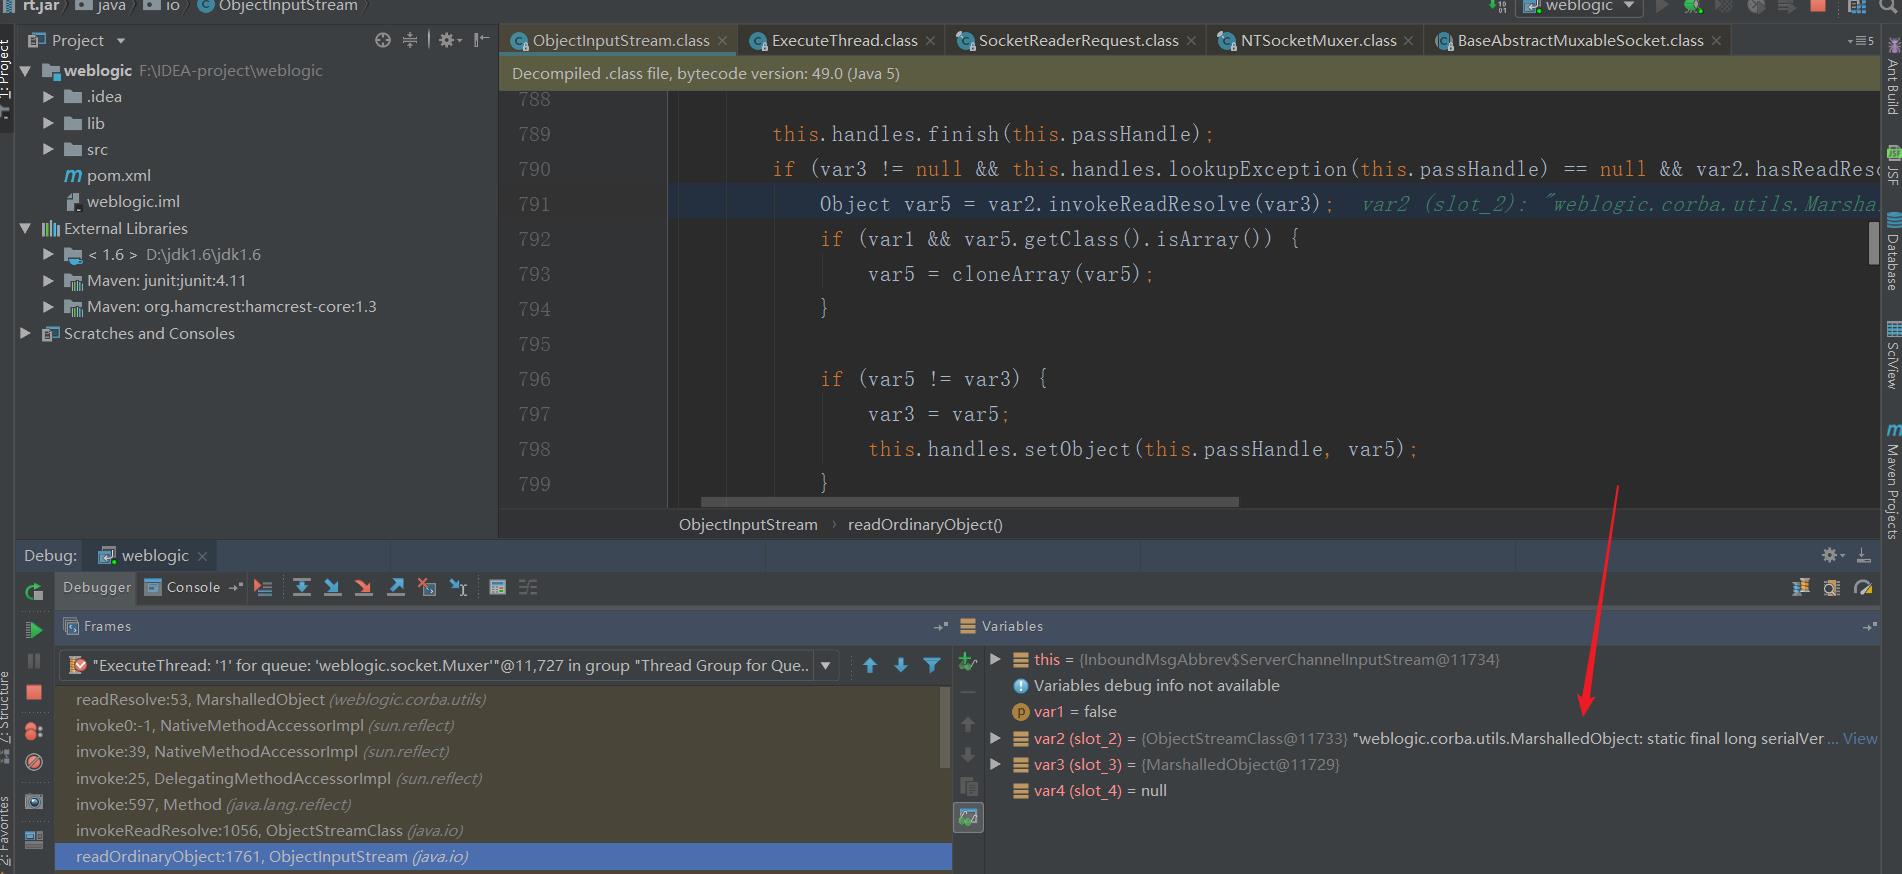Open the Maven Projects side panel

tap(1892, 482)
